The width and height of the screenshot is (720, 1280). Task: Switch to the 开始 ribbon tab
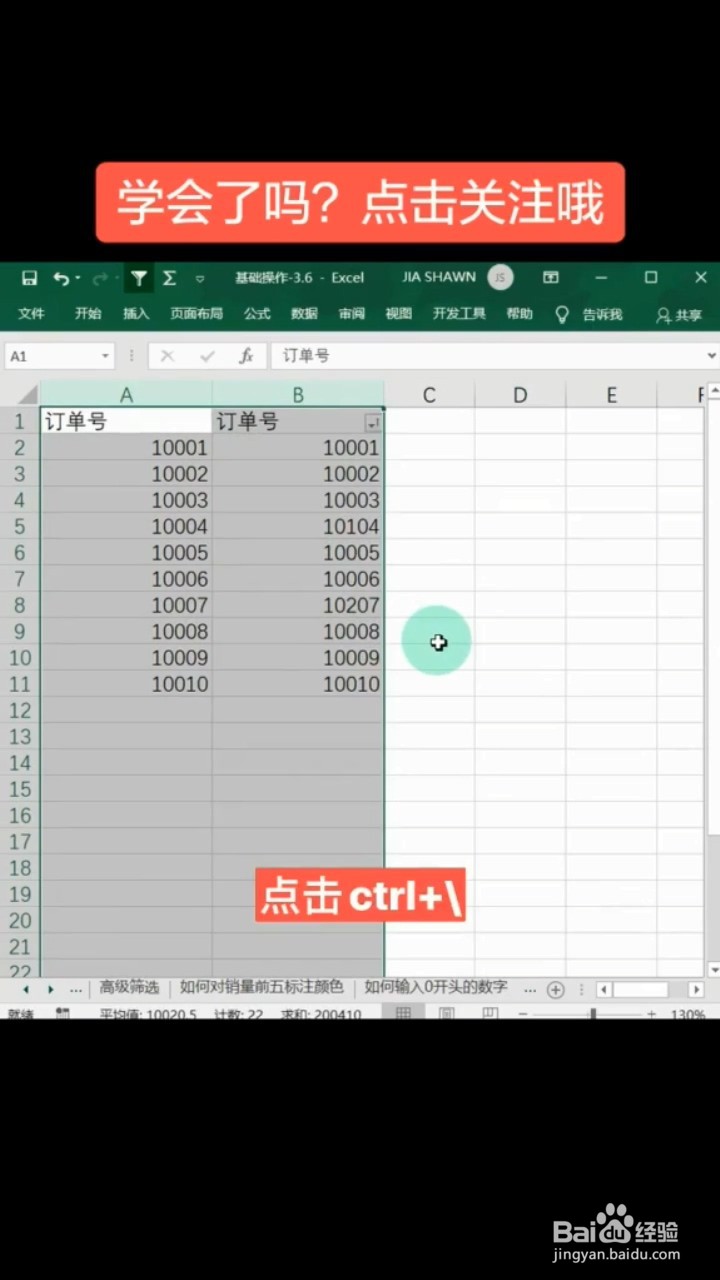[x=88, y=314]
